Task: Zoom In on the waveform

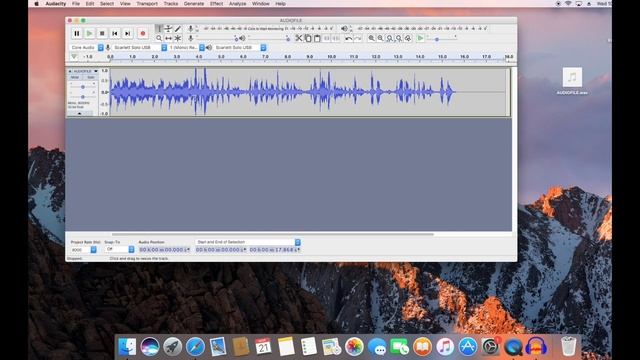Action: pos(371,38)
